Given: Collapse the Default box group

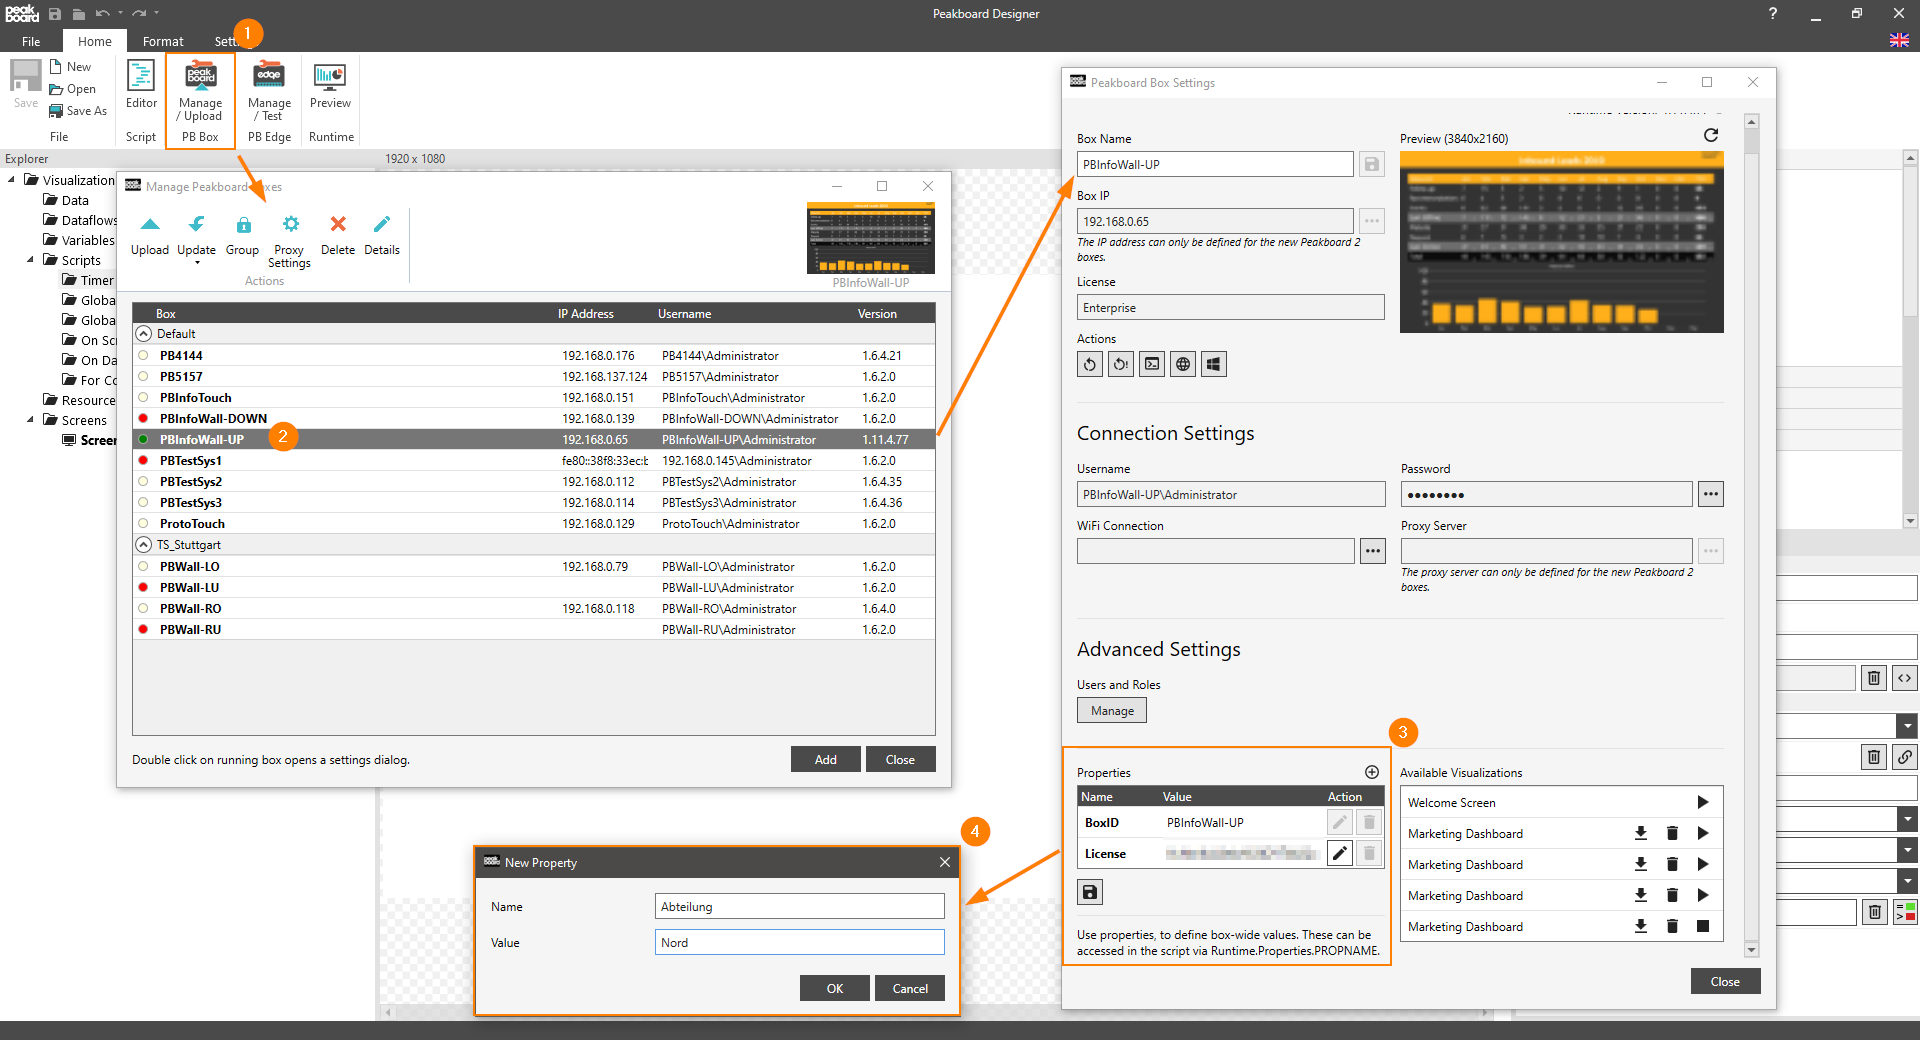Looking at the screenshot, I should point(143,334).
